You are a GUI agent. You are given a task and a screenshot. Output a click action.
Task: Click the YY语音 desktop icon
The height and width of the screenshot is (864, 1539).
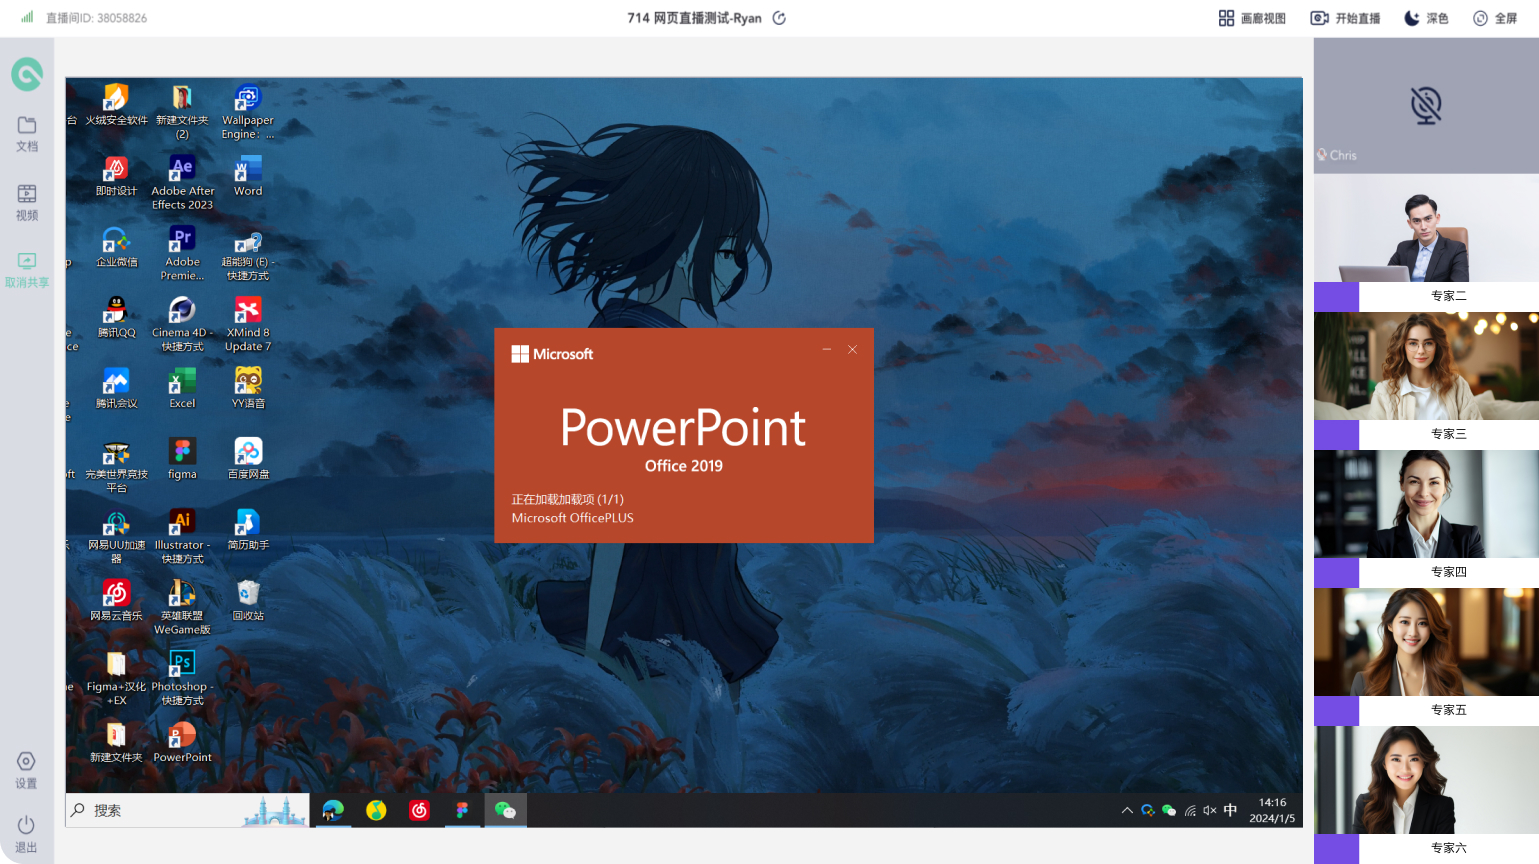(248, 389)
